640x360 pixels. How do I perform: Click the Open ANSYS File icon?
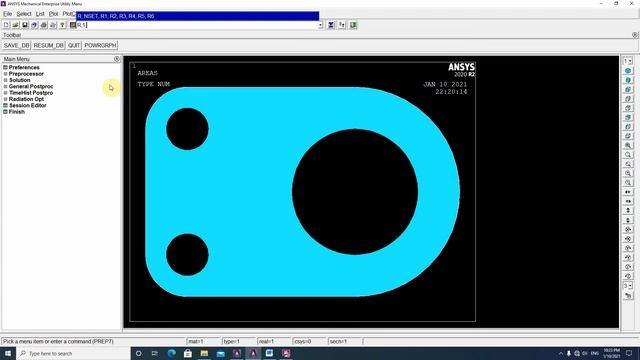point(16,25)
